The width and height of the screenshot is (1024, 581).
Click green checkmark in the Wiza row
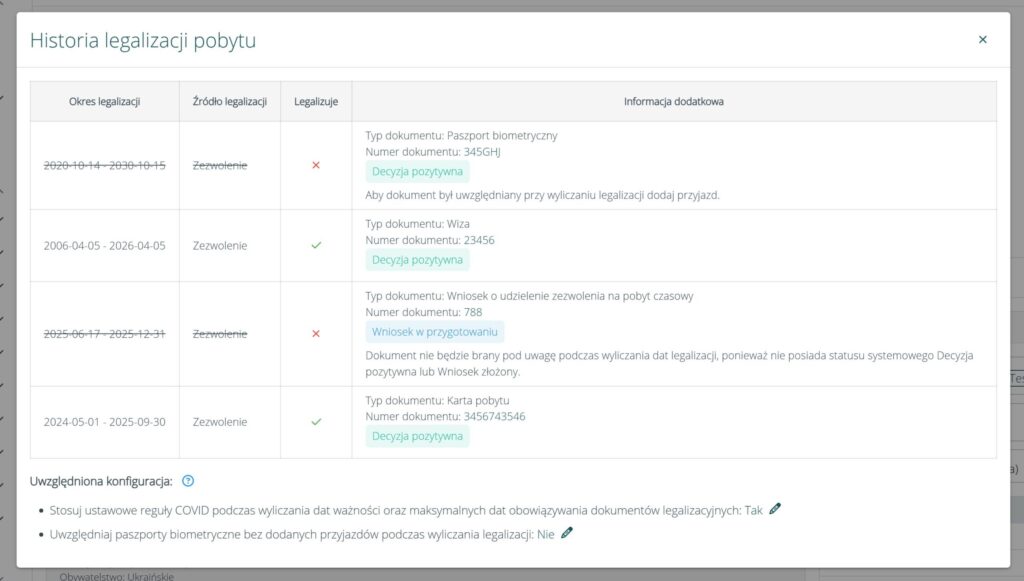(x=316, y=245)
